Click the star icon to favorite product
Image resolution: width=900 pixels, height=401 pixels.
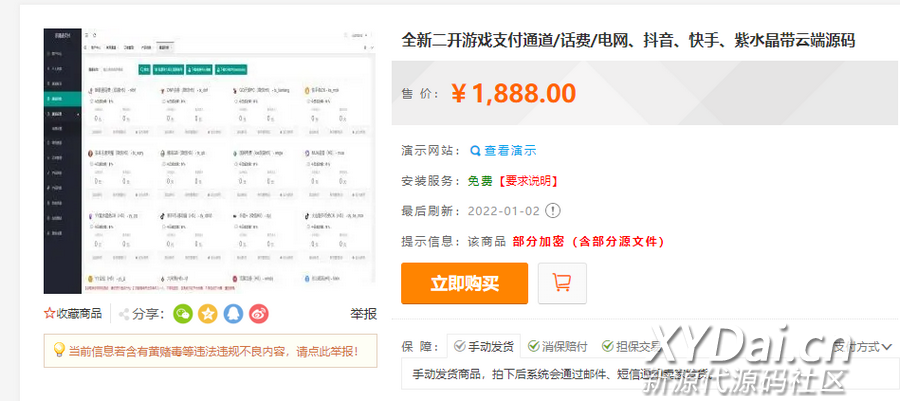point(49,314)
